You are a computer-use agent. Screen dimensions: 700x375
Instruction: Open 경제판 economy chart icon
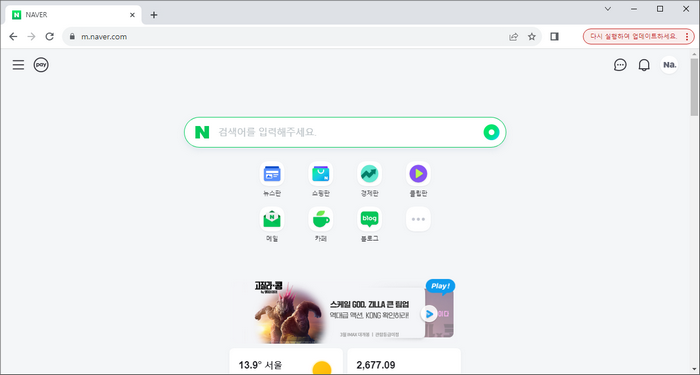point(370,174)
